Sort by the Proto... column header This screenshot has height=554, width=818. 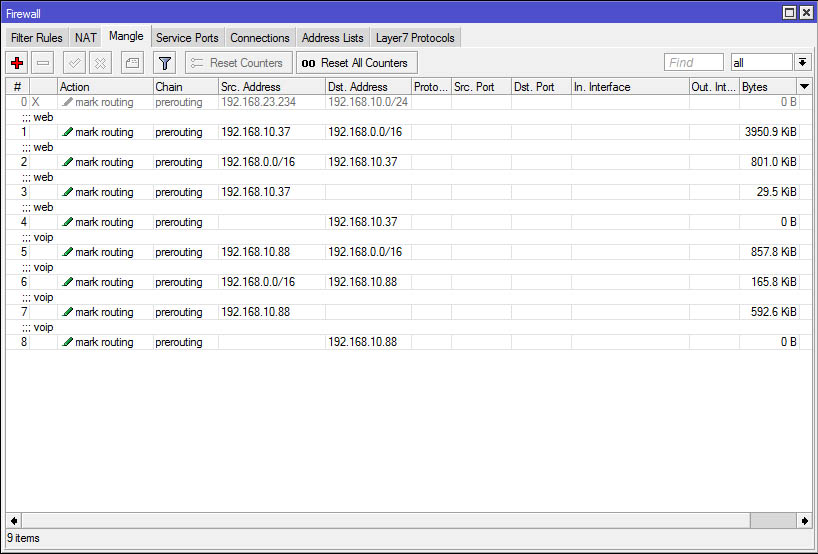pos(431,87)
